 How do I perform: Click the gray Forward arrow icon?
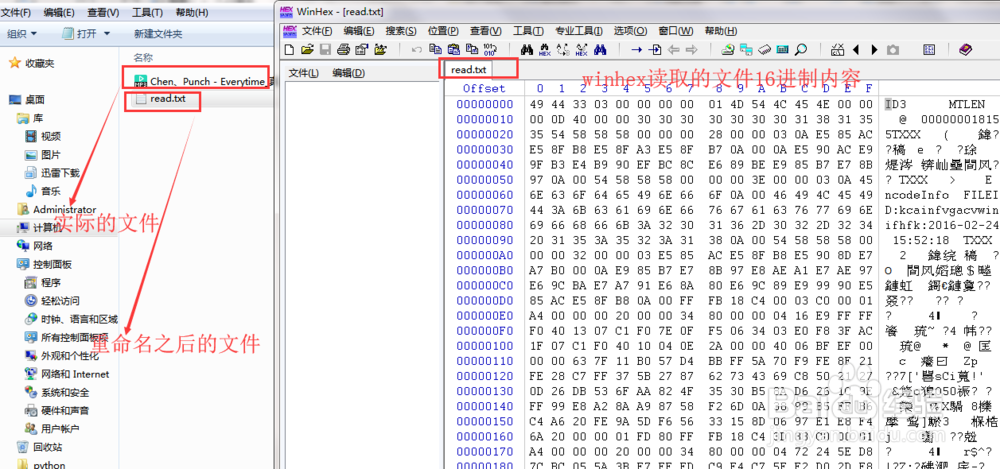click(691, 49)
